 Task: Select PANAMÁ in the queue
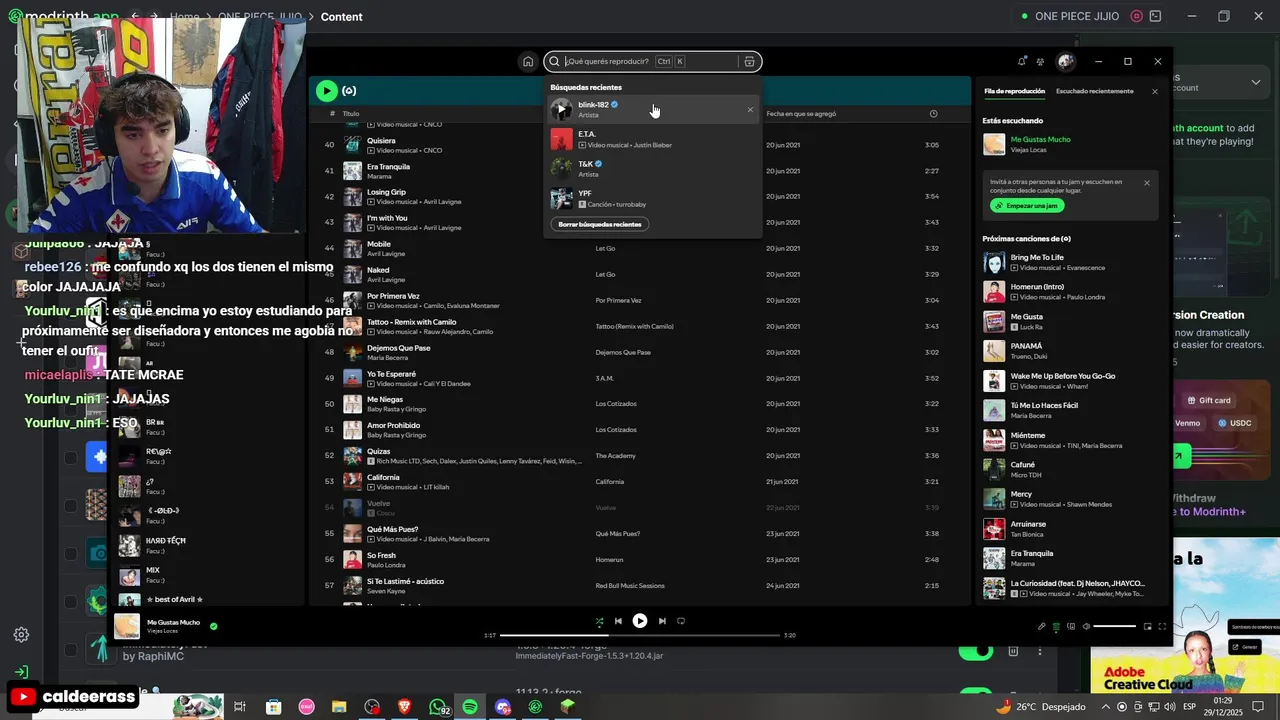[x=1070, y=351]
